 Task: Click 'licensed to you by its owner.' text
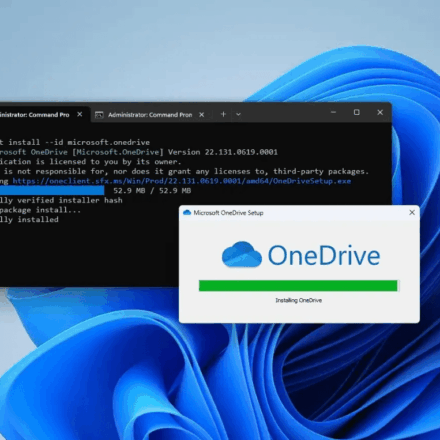[x=115, y=162]
